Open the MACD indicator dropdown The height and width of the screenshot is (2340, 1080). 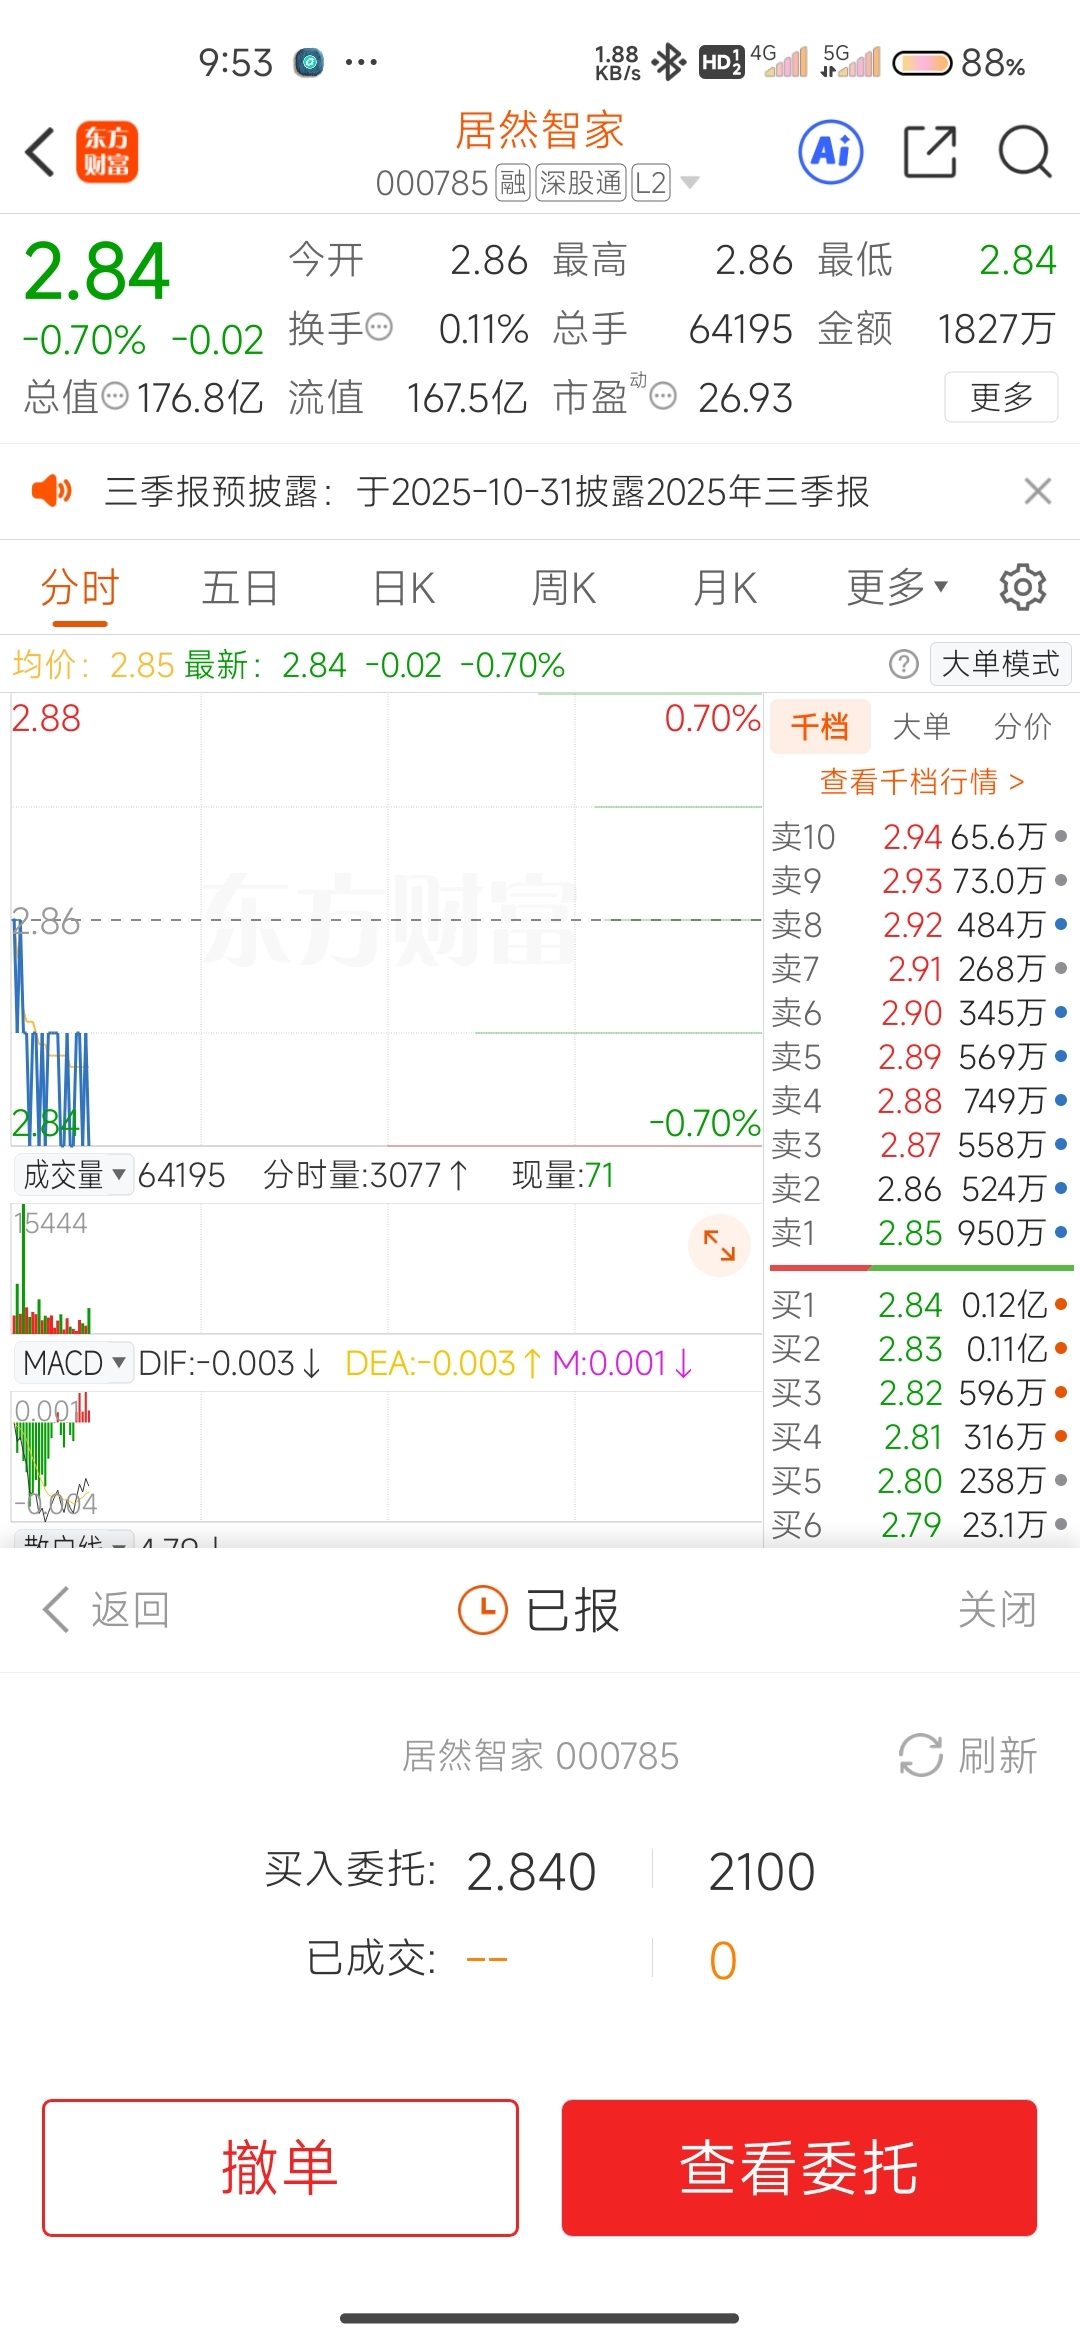[x=74, y=1363]
